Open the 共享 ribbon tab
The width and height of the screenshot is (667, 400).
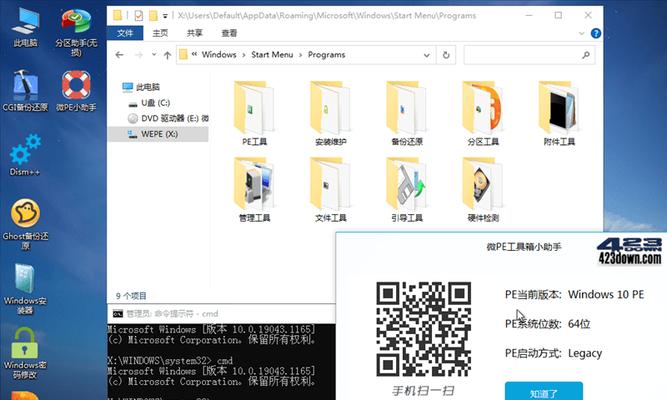(194, 33)
